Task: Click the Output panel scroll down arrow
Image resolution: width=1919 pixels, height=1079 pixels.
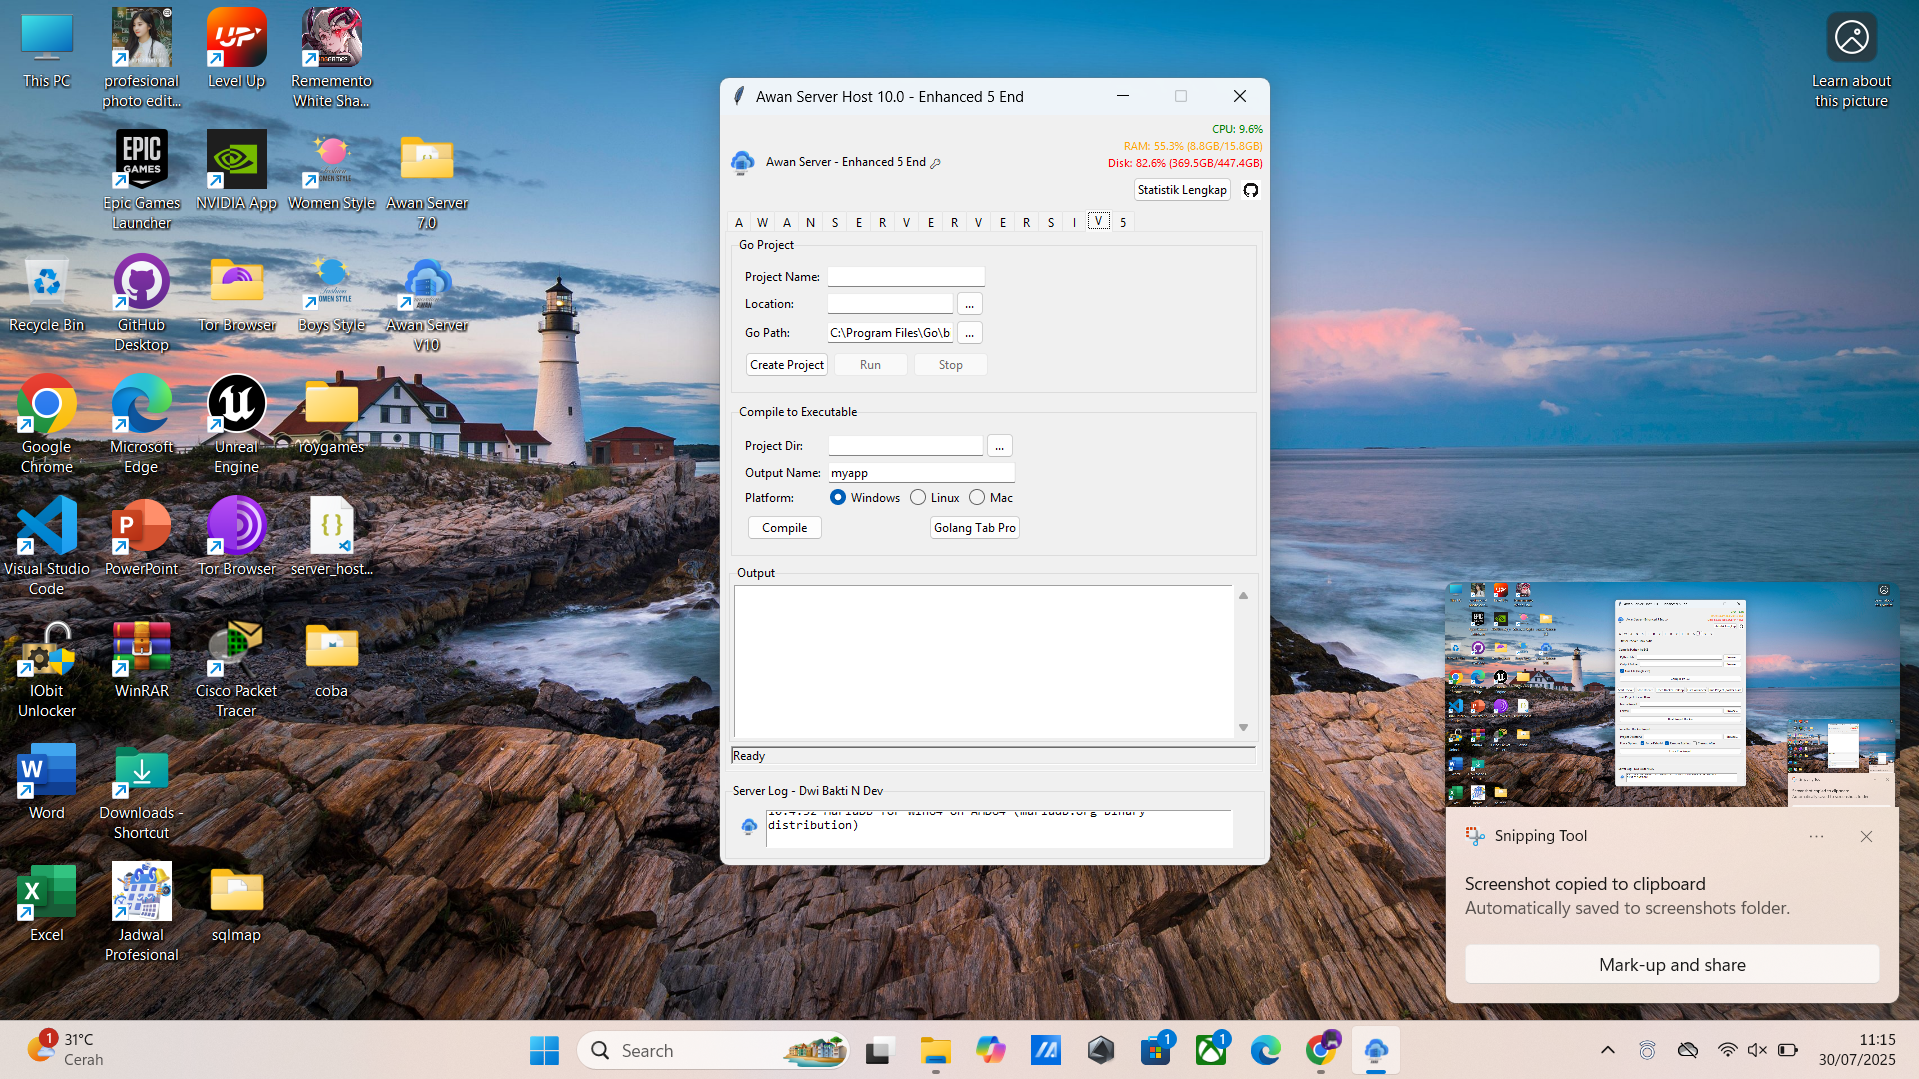Action: click(1243, 728)
